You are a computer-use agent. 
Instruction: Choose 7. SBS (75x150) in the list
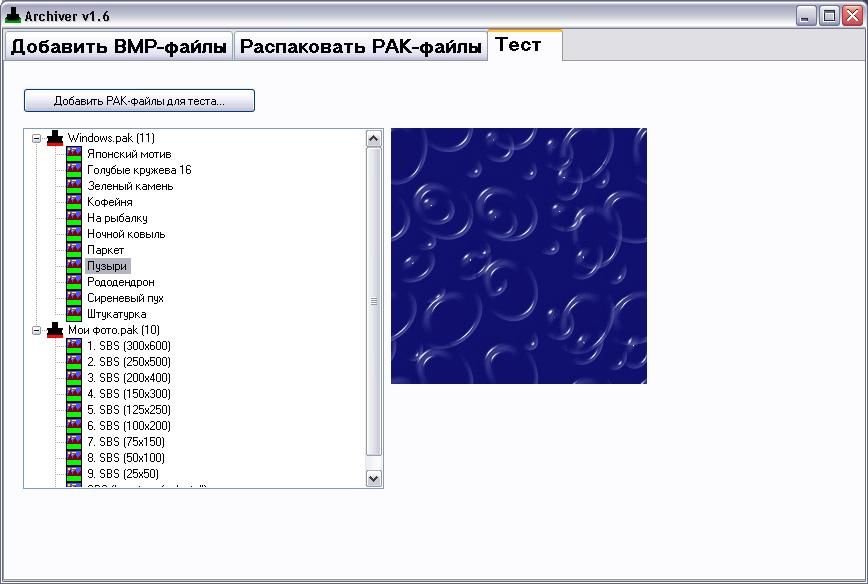125,442
